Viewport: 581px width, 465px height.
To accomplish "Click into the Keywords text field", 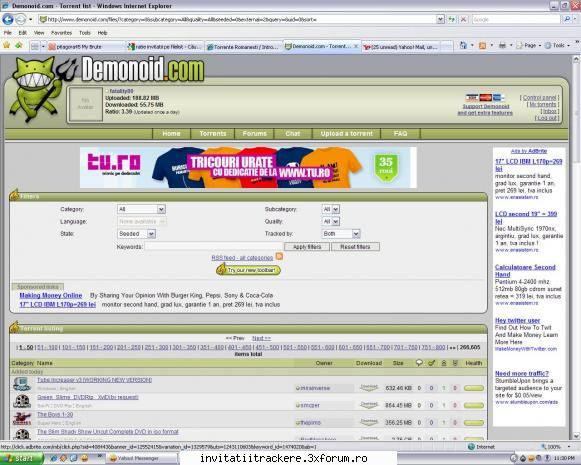I will click(x=213, y=247).
